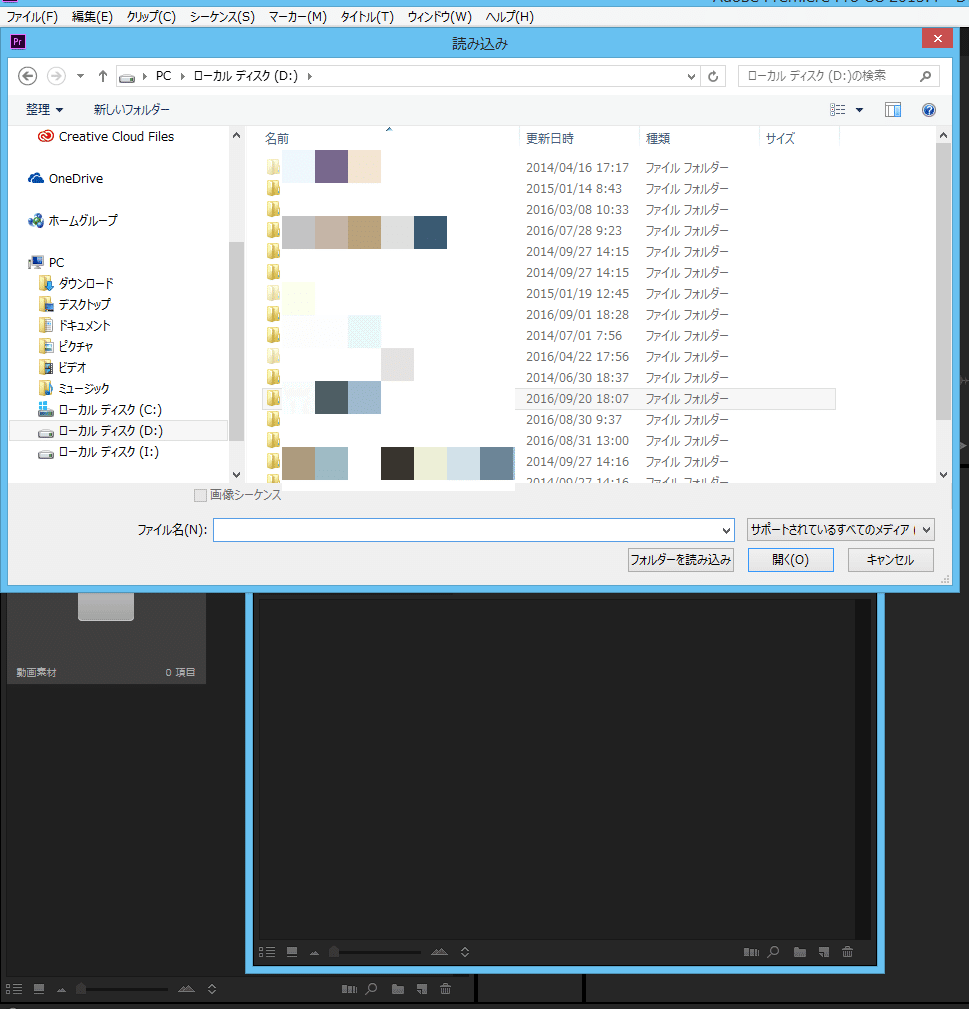Image resolution: width=969 pixels, height=1009 pixels.
Task: Switch to icon view in lower-left project panel
Action: (x=39, y=989)
